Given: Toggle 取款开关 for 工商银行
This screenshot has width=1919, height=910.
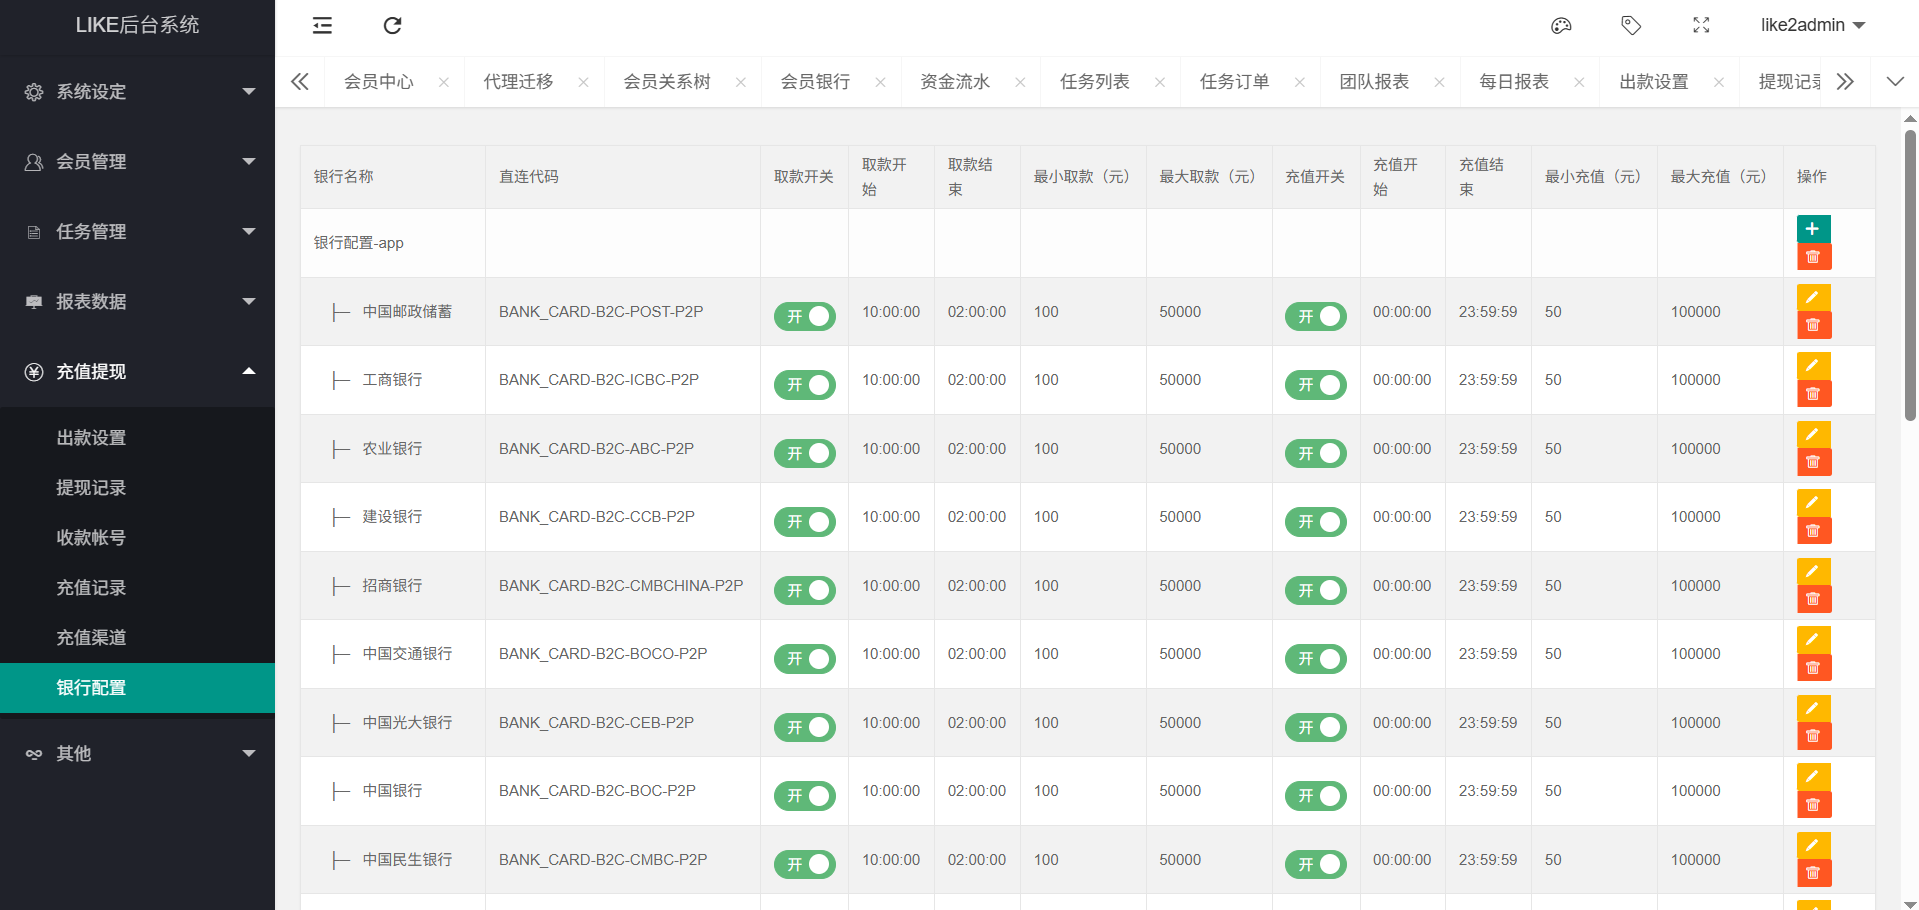Looking at the screenshot, I should [x=805, y=385].
